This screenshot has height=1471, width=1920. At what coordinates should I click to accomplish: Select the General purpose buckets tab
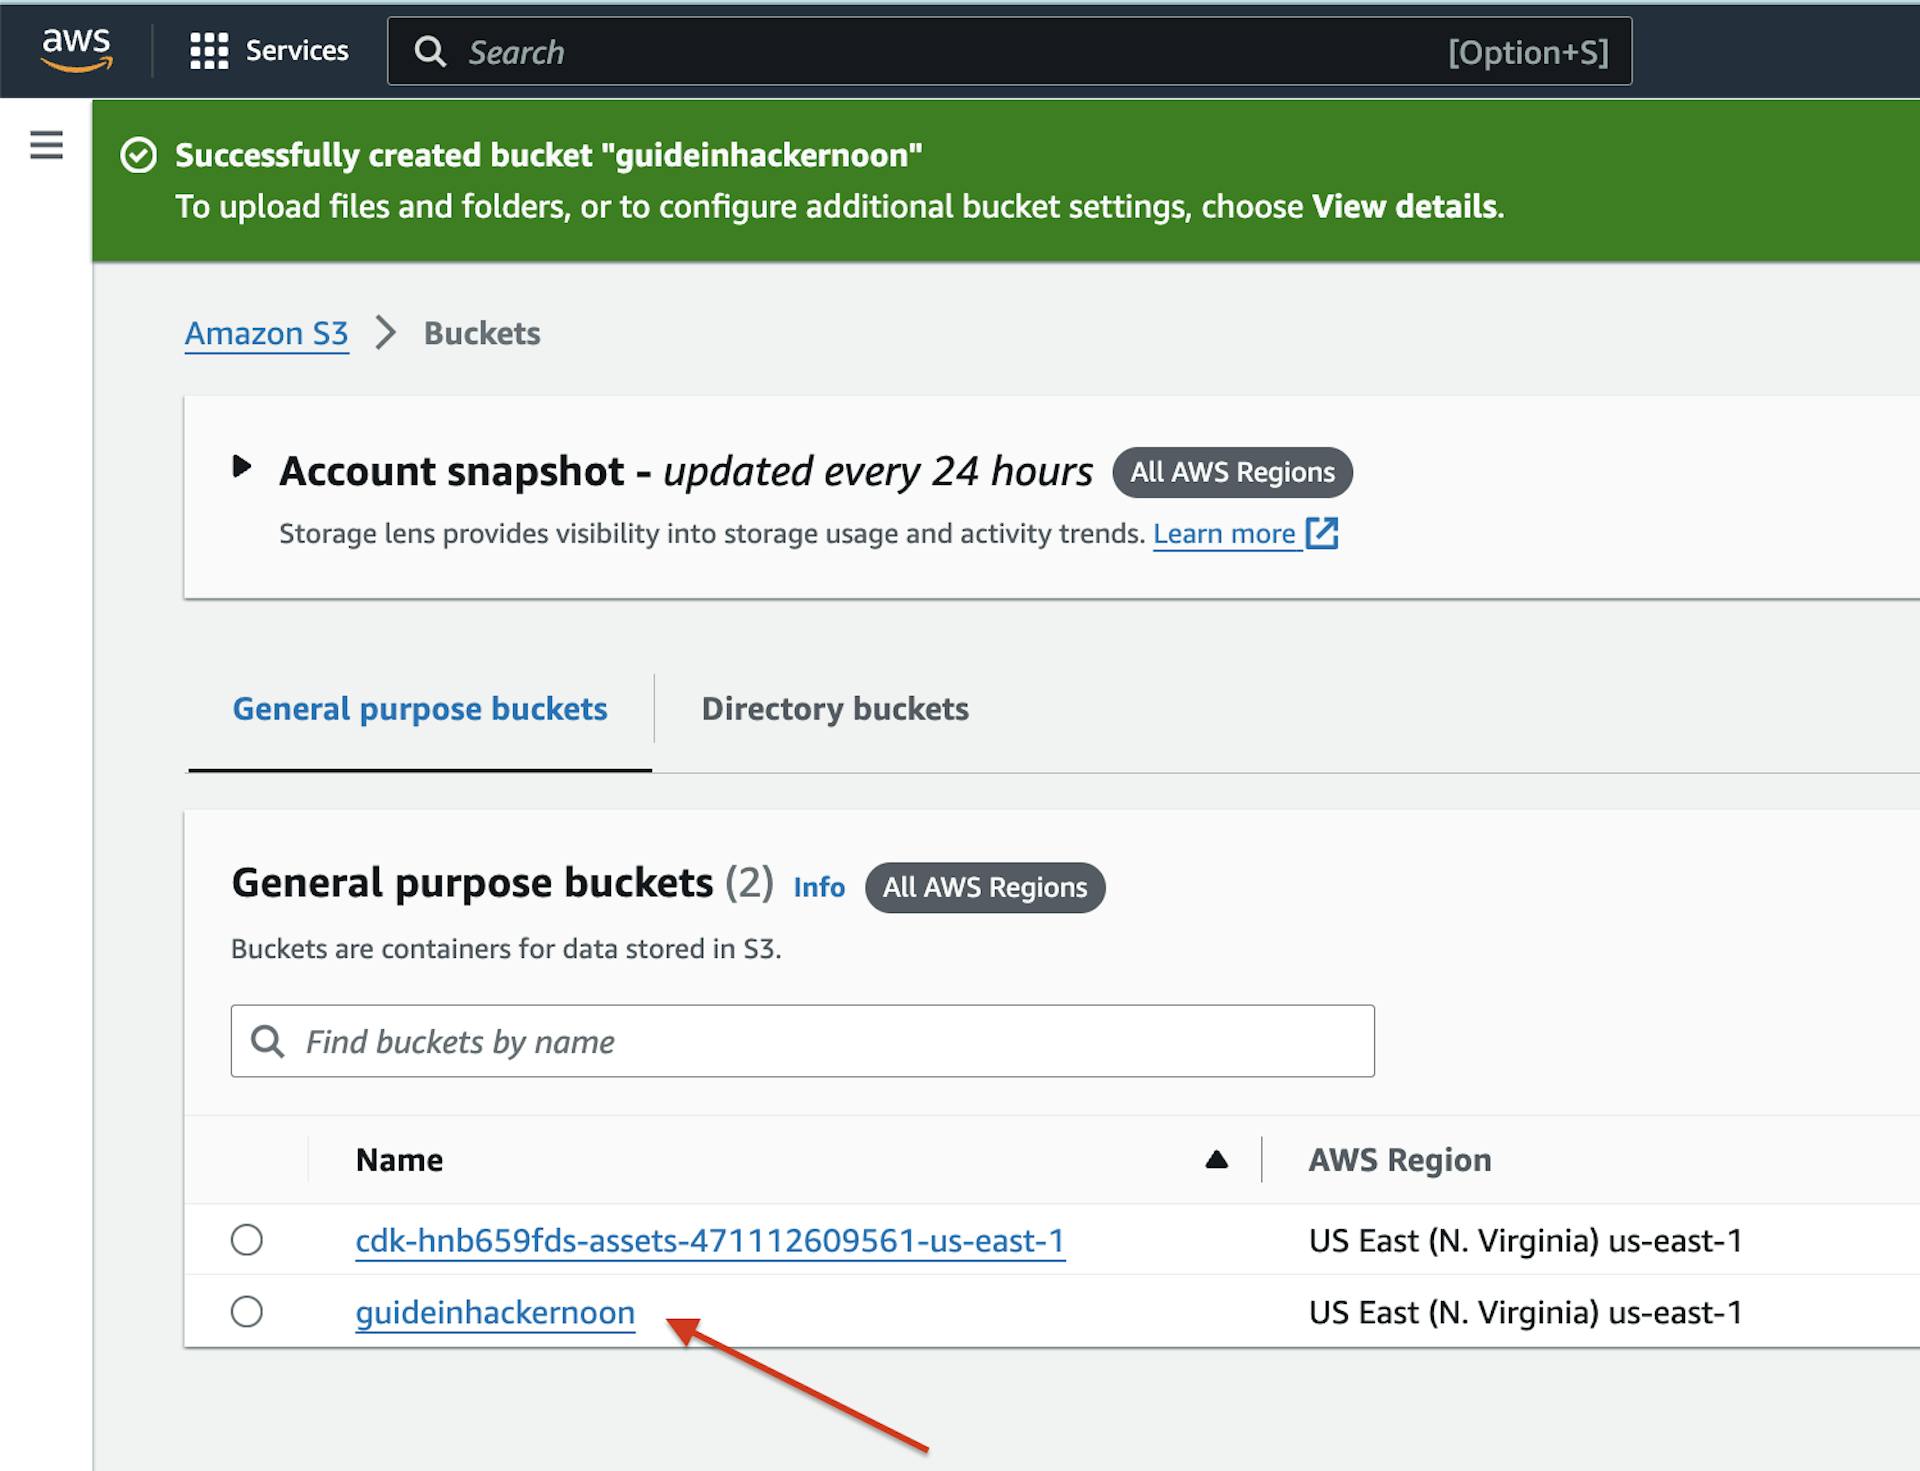click(x=419, y=709)
